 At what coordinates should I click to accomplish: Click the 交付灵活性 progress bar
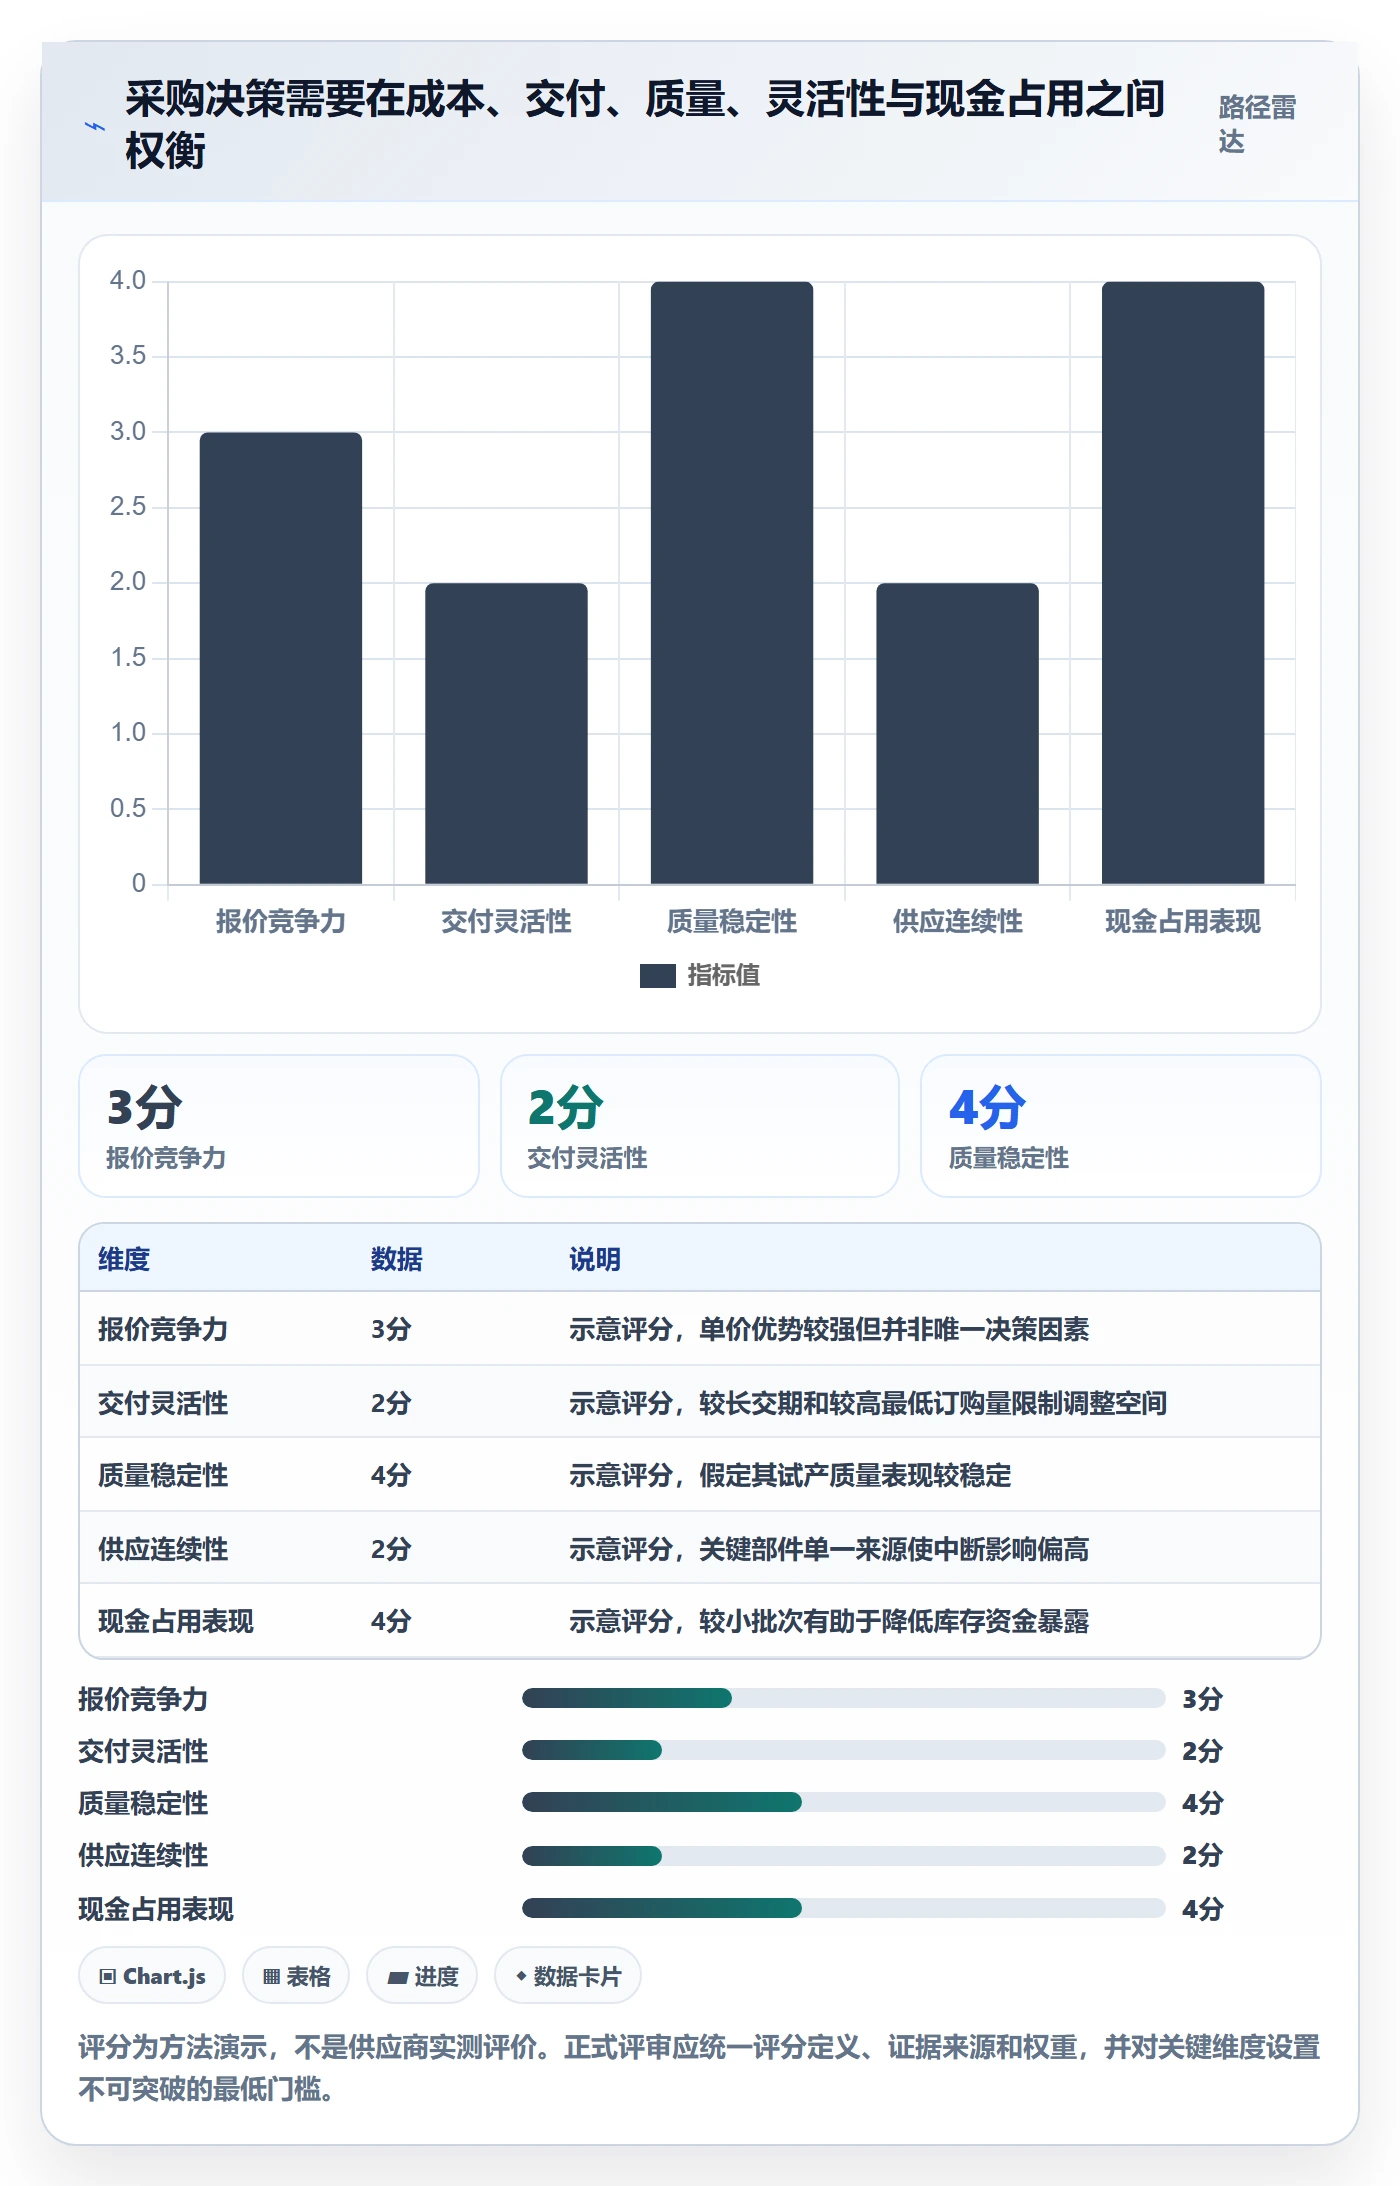[844, 1750]
